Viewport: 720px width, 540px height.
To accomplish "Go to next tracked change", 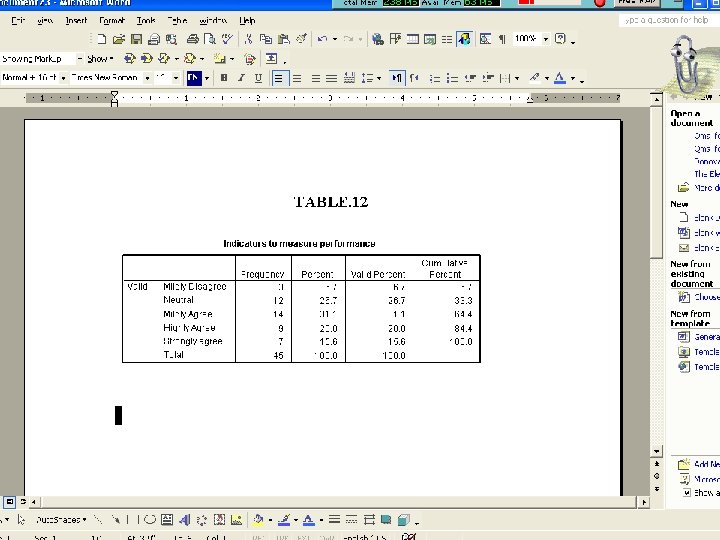I will [146, 58].
